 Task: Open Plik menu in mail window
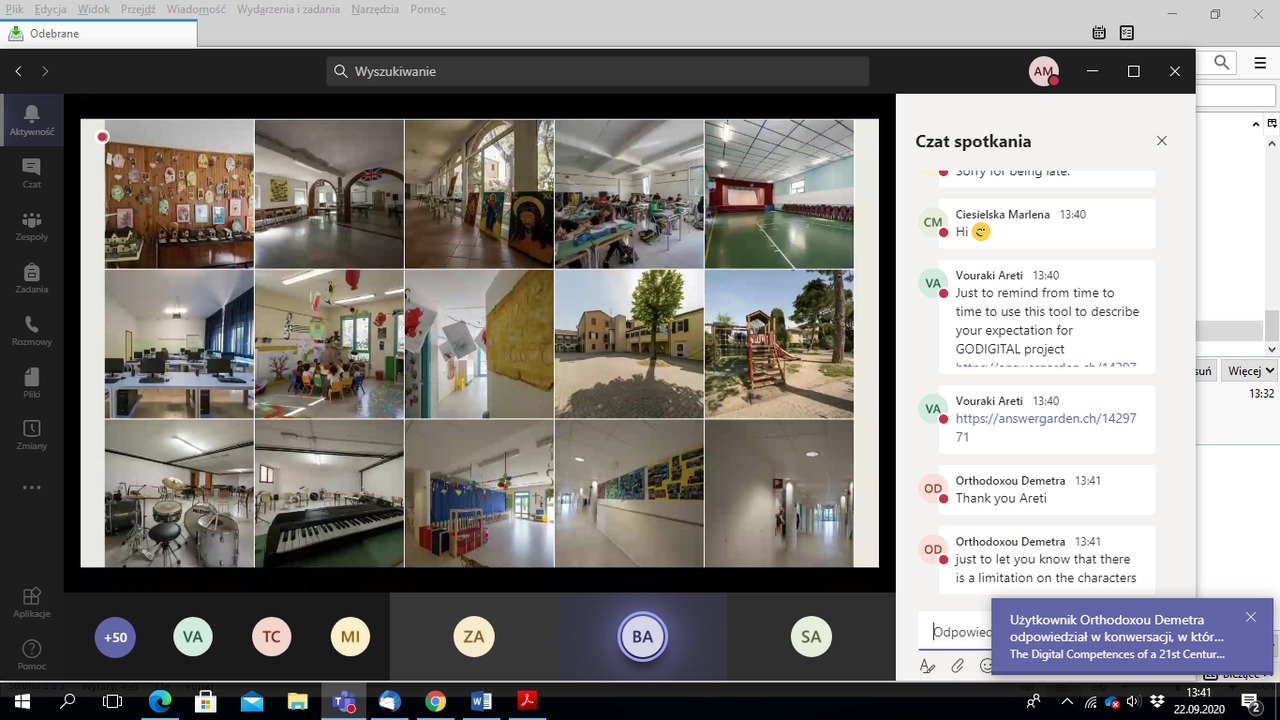tap(14, 9)
